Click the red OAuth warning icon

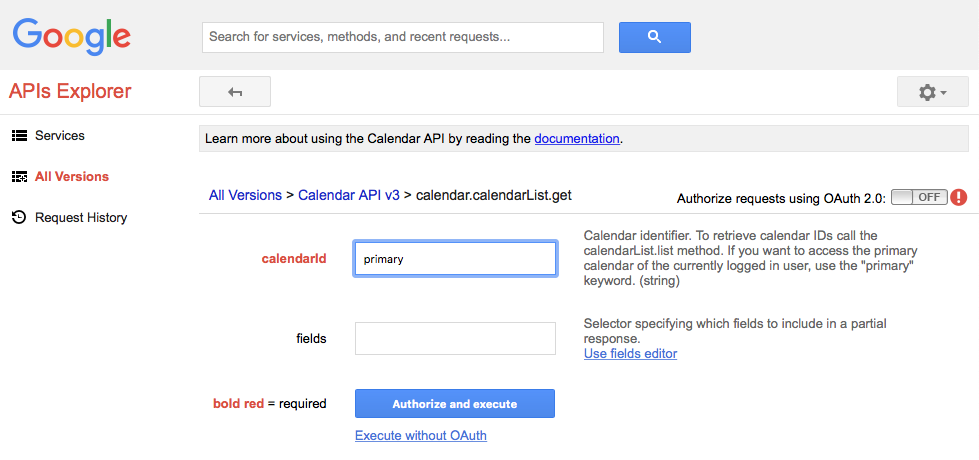958,197
